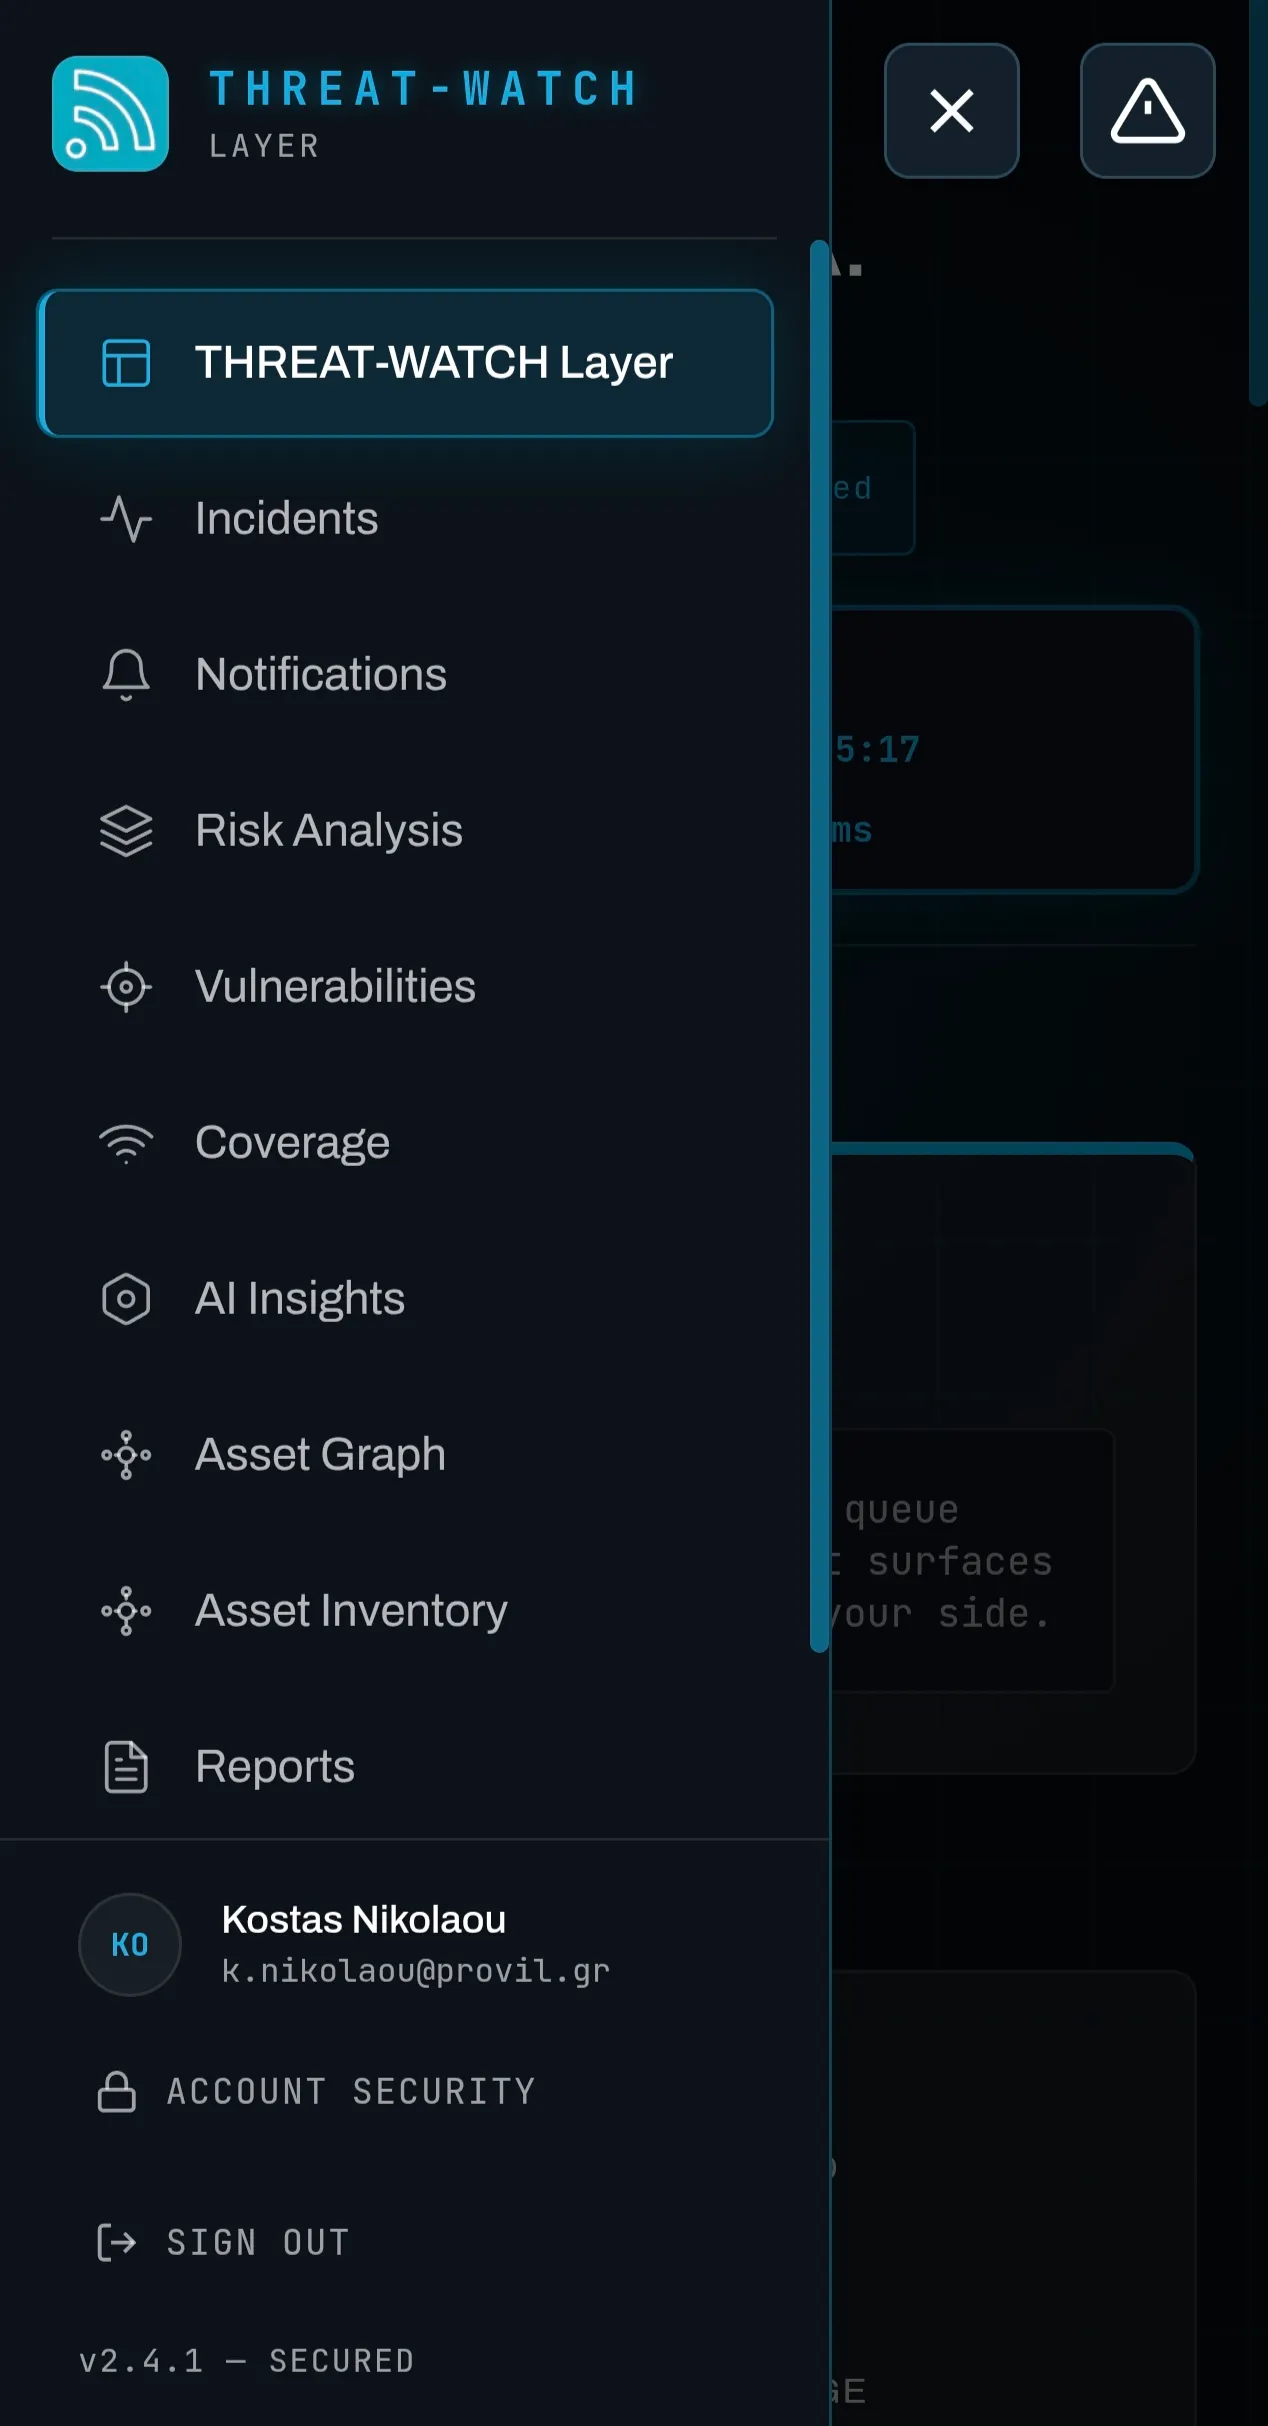
Task: Open the Coverage section
Action: 405,1143
